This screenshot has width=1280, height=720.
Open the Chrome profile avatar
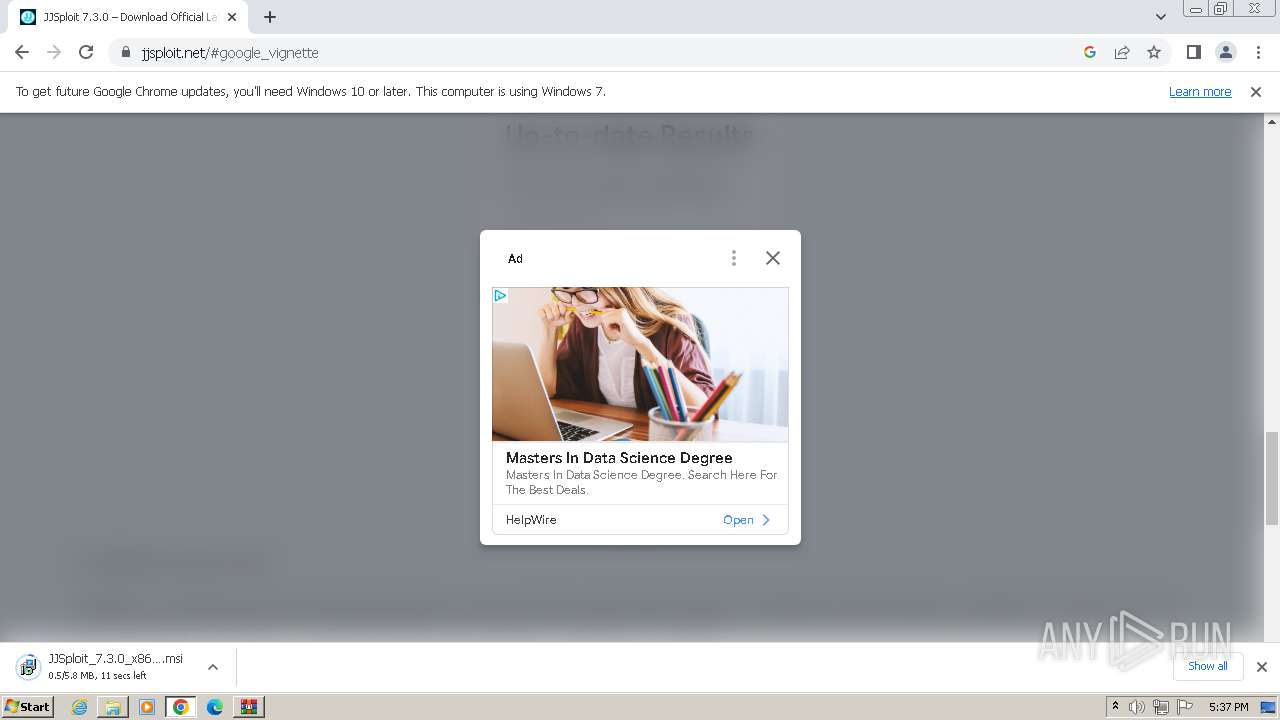(1226, 52)
